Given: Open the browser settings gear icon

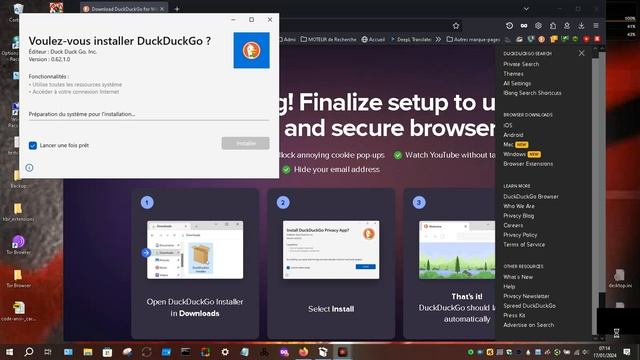Looking at the screenshot, I should [538, 26].
